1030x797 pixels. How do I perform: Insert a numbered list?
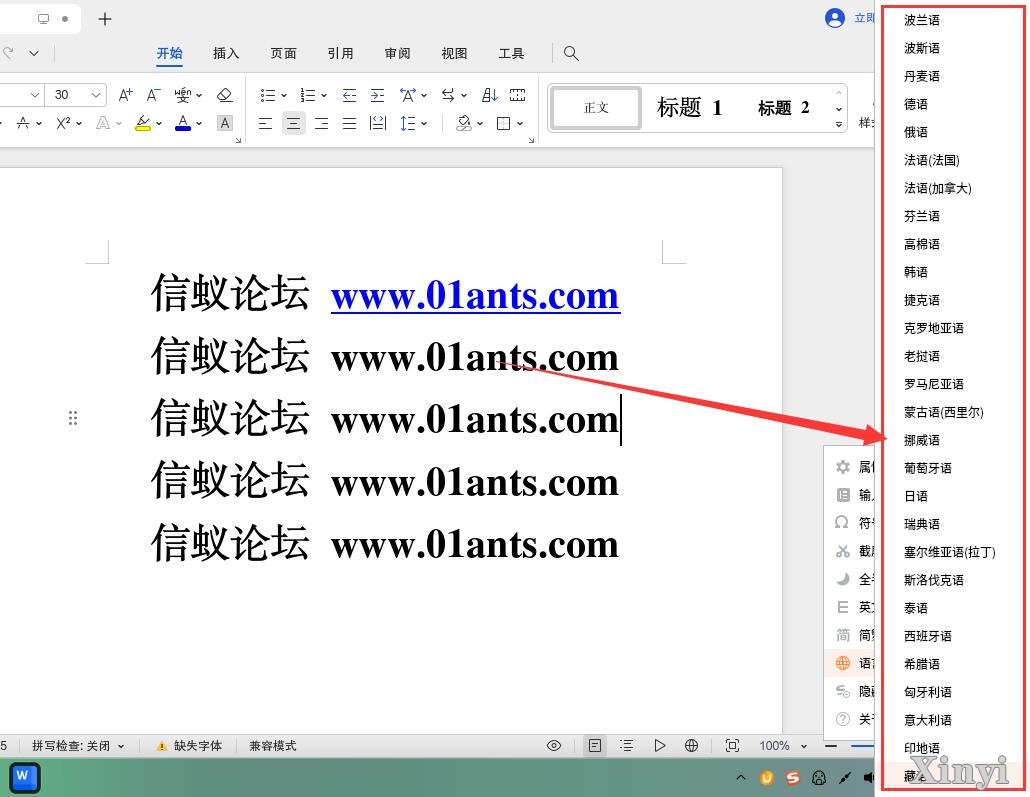[307, 95]
